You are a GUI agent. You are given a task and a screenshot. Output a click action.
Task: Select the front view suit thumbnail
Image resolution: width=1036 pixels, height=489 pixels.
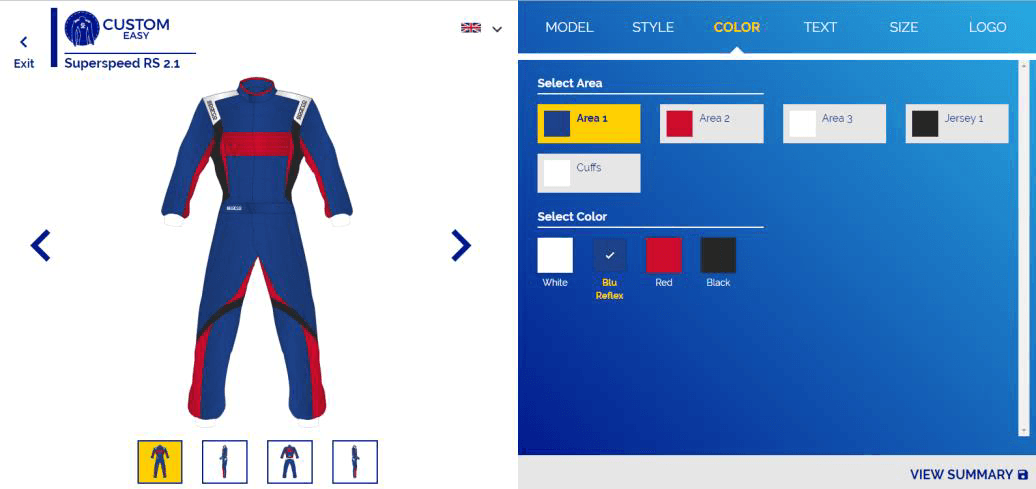[159, 462]
